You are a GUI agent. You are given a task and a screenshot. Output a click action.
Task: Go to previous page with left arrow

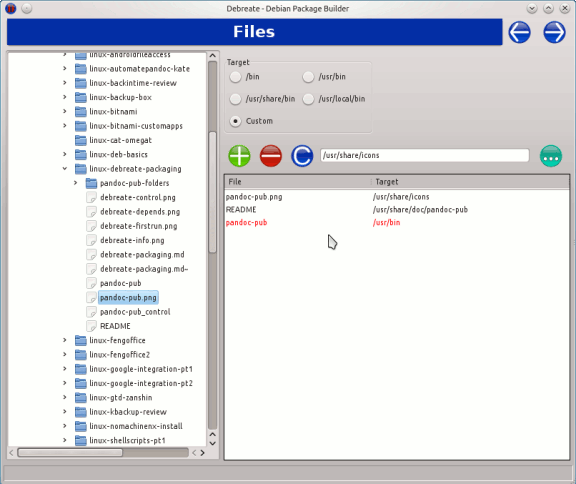519,32
